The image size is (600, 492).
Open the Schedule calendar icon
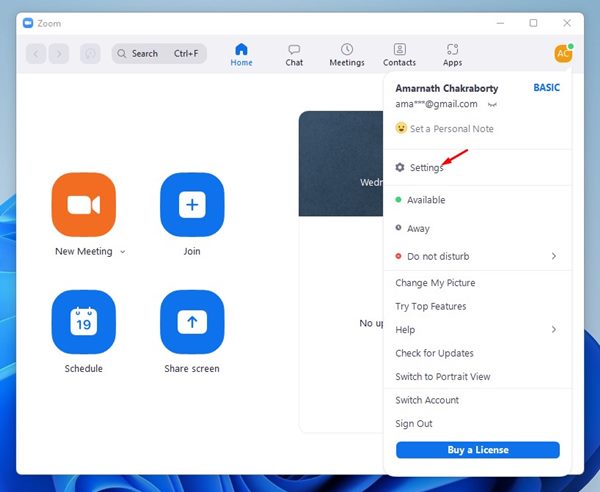[83, 322]
